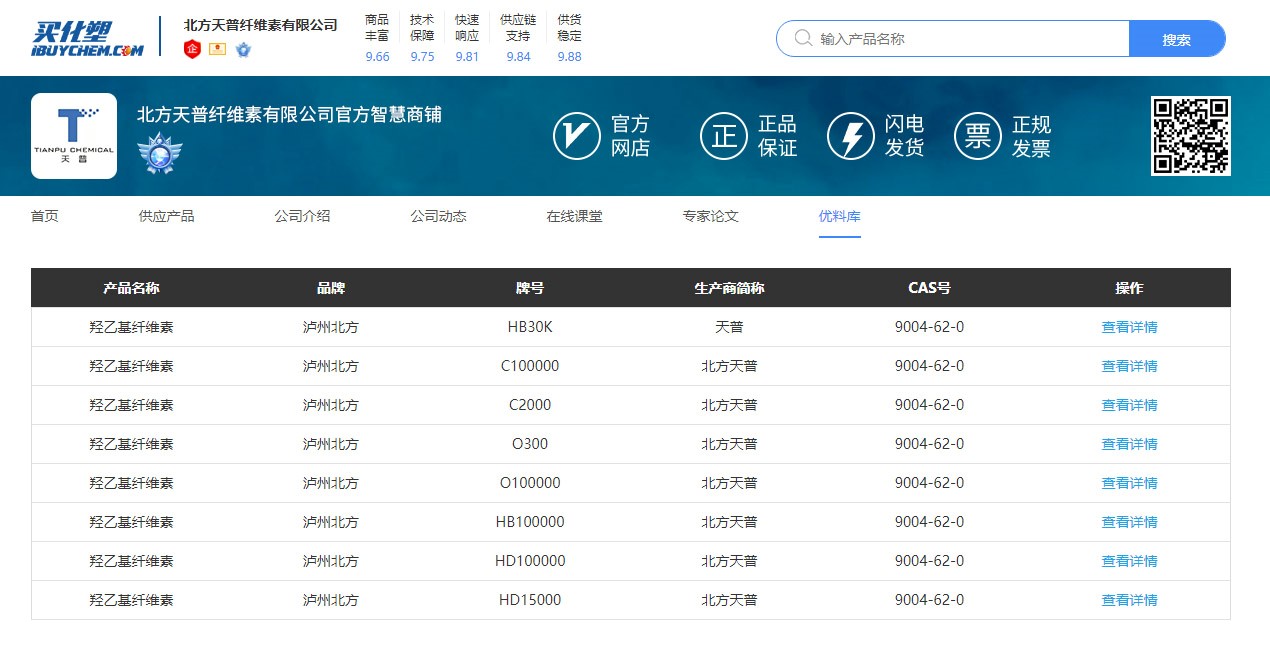
Task: Open the 在线课堂 tab
Action: point(575,216)
